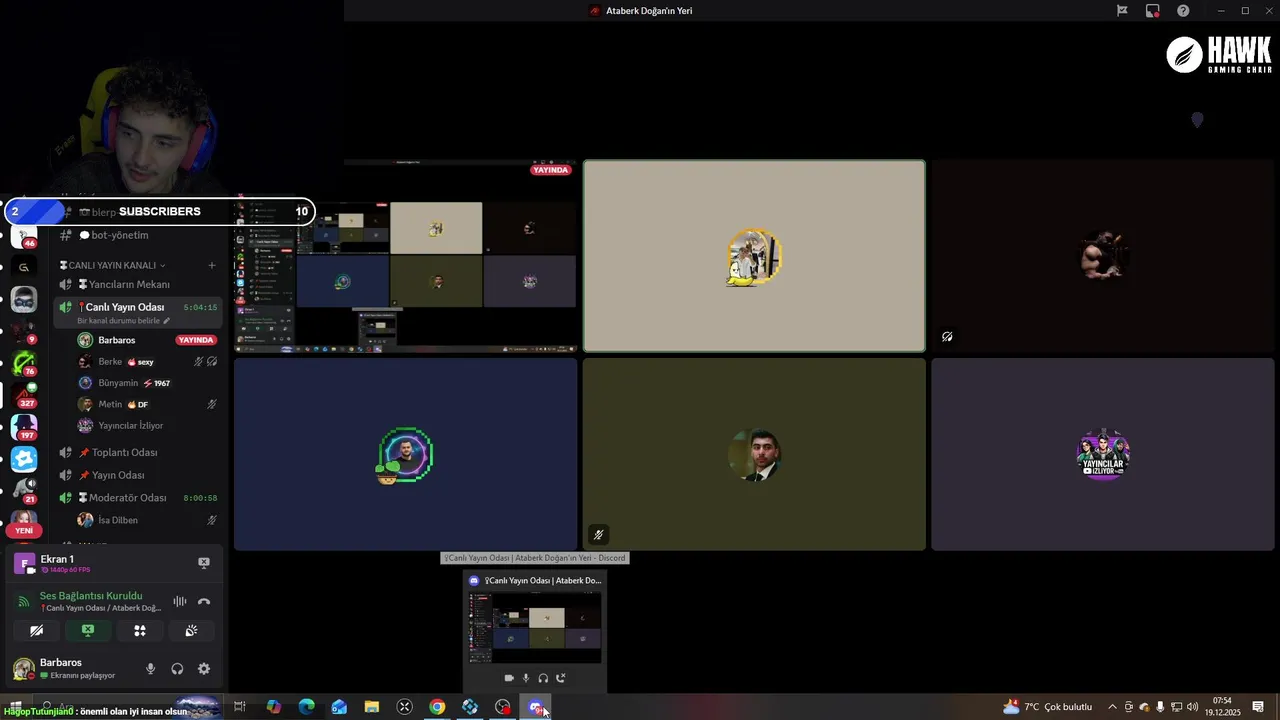
Task: Click the YENI new mentions indicator
Action: (24, 531)
